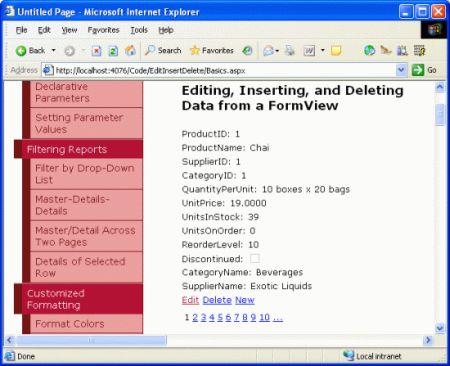
Task: Go to pager page 4
Action: 212,317
